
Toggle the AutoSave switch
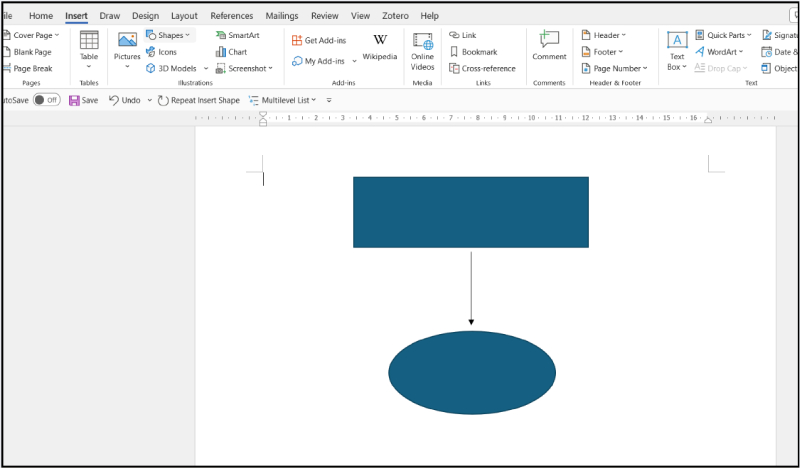pyautogui.click(x=46, y=100)
